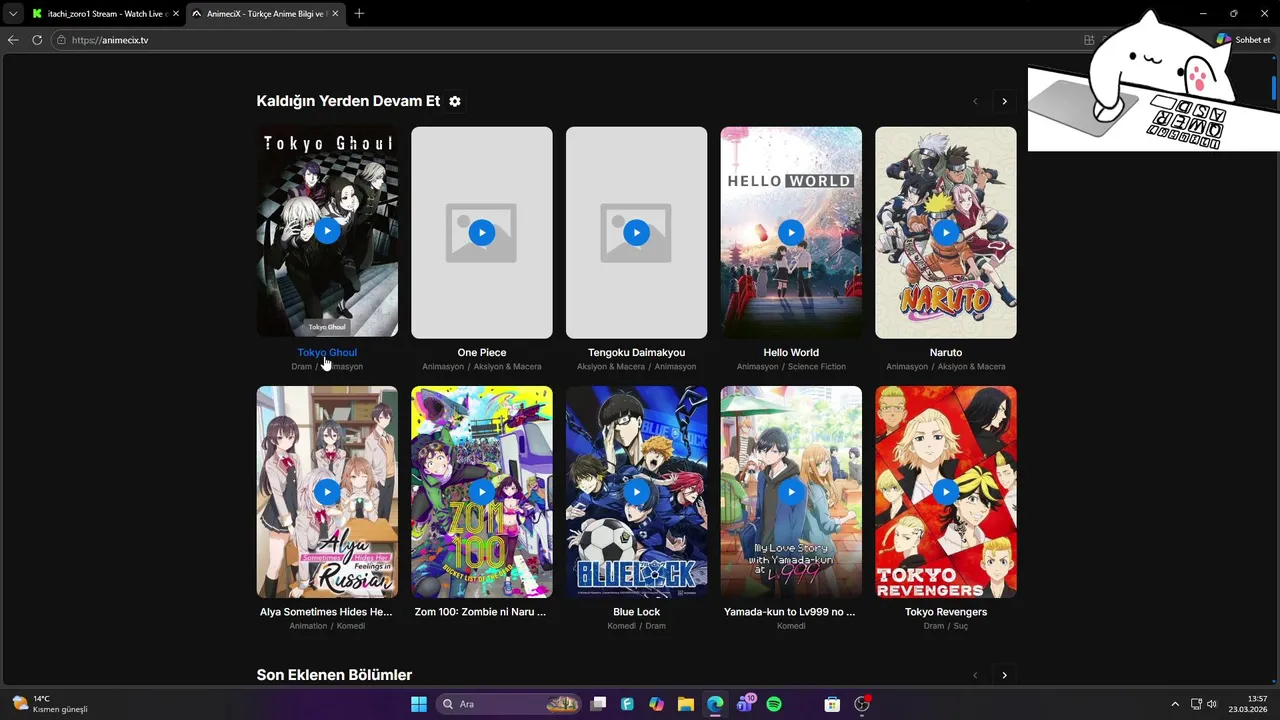1280x720 pixels.
Task: Open the Blue Lock title link
Action: pyautogui.click(x=636, y=611)
